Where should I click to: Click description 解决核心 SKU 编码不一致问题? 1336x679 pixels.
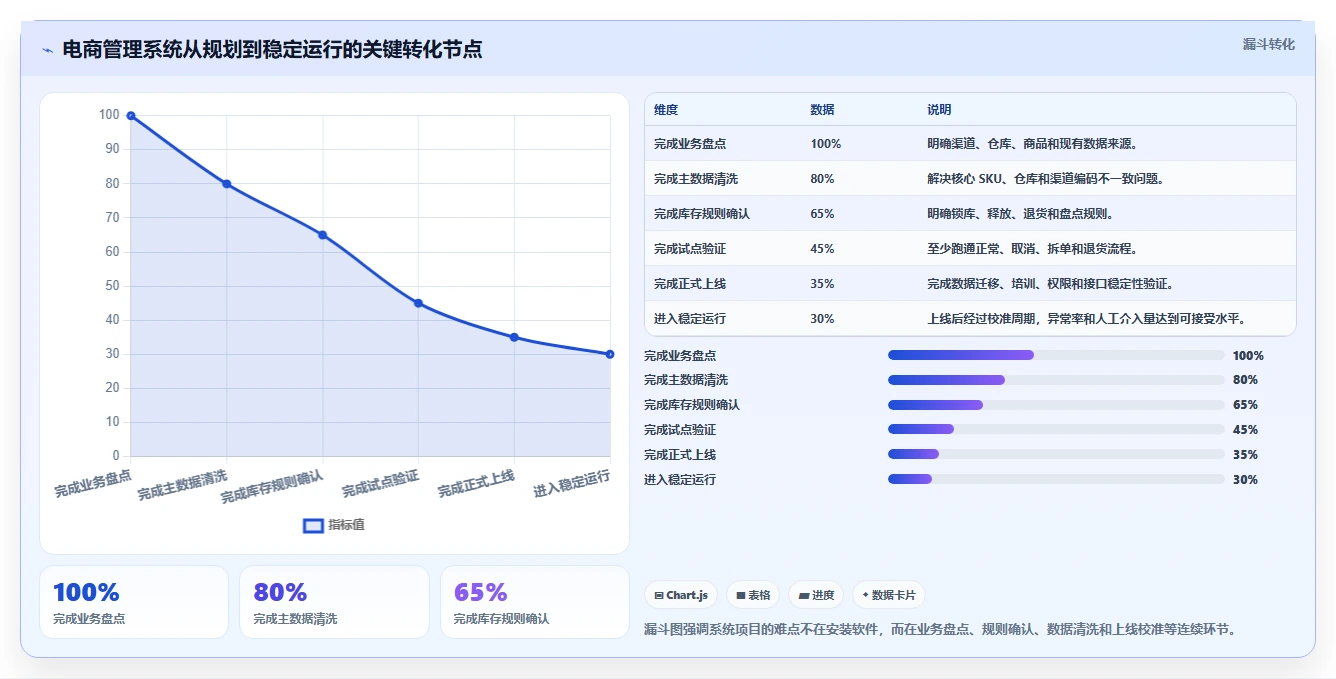pos(1045,179)
